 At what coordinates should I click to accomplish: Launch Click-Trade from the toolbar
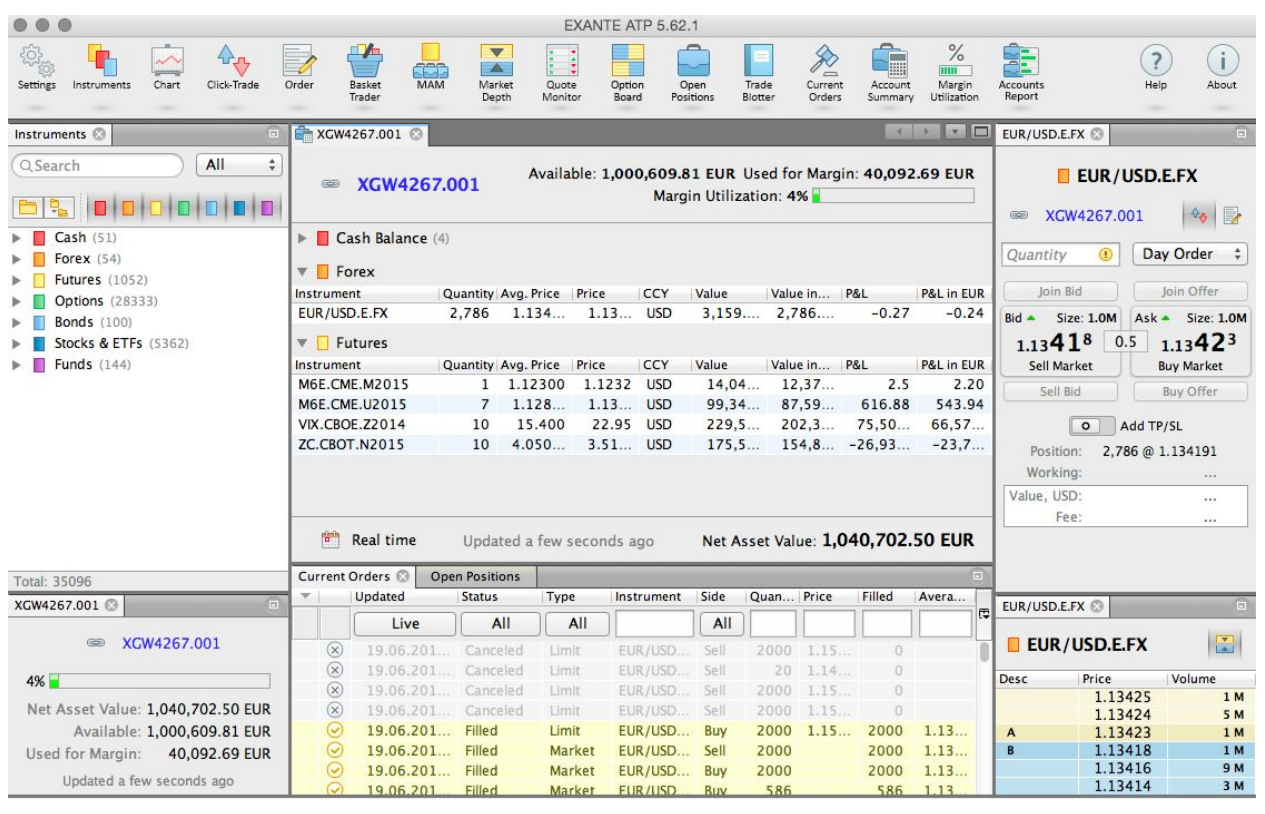(233, 68)
